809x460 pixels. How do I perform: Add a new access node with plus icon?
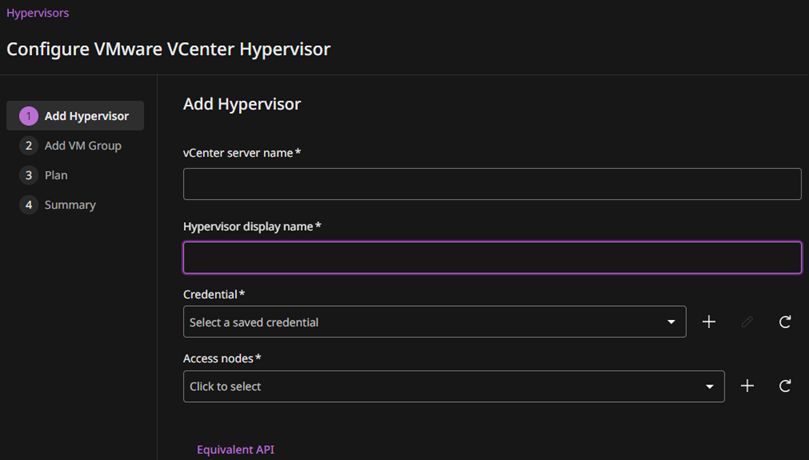pos(747,386)
